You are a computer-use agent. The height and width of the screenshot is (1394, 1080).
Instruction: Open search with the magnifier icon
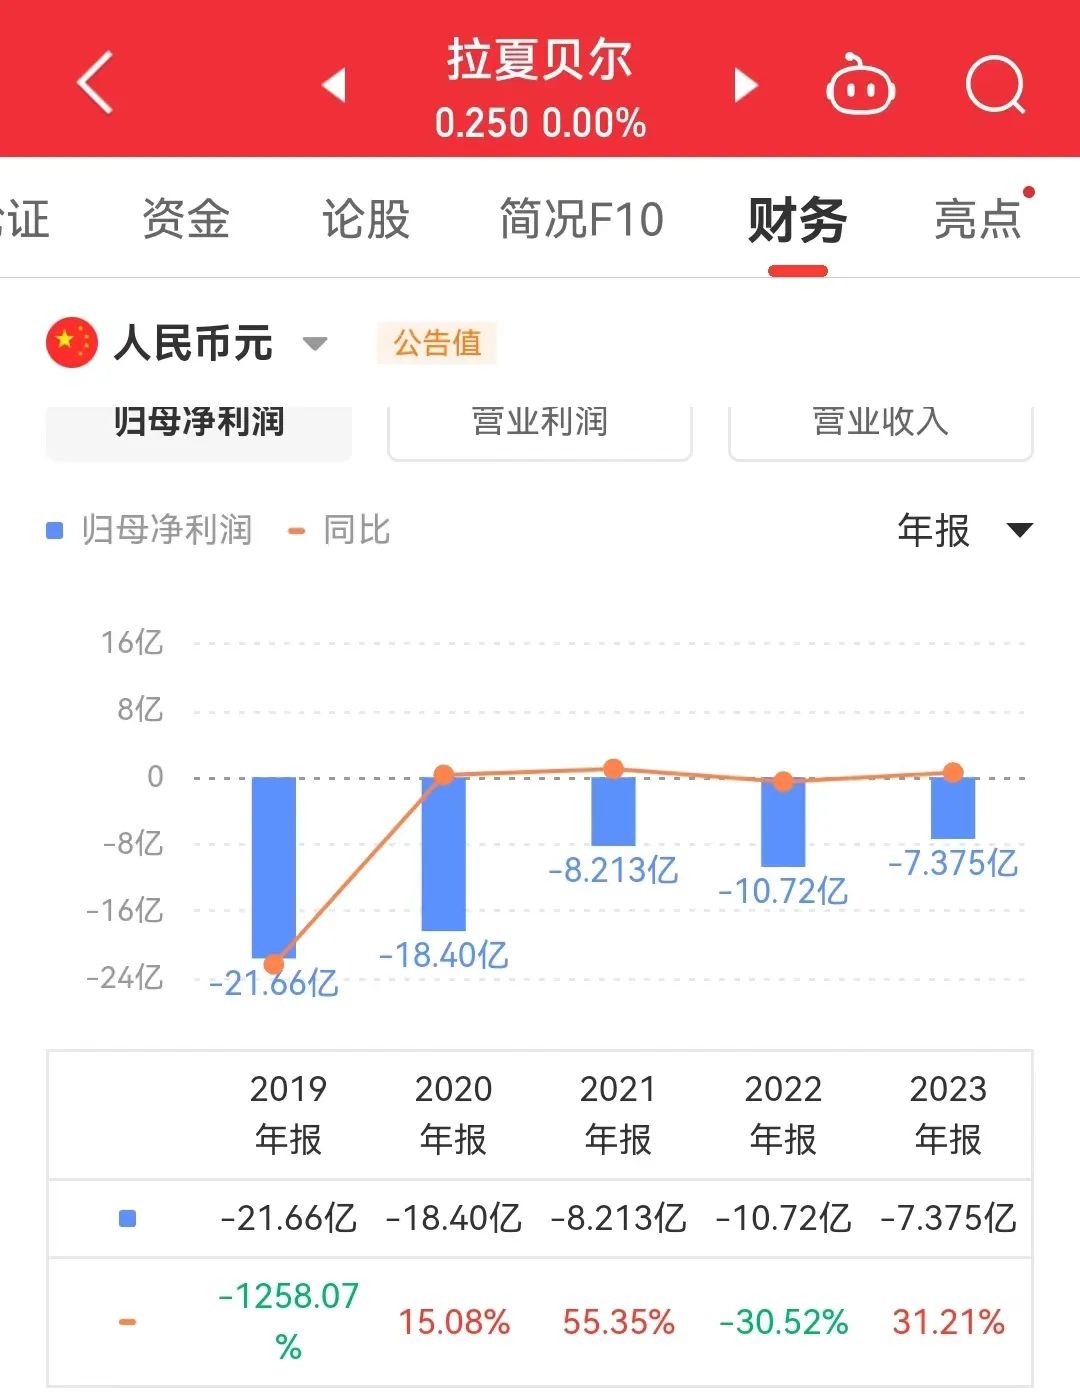coord(995,85)
